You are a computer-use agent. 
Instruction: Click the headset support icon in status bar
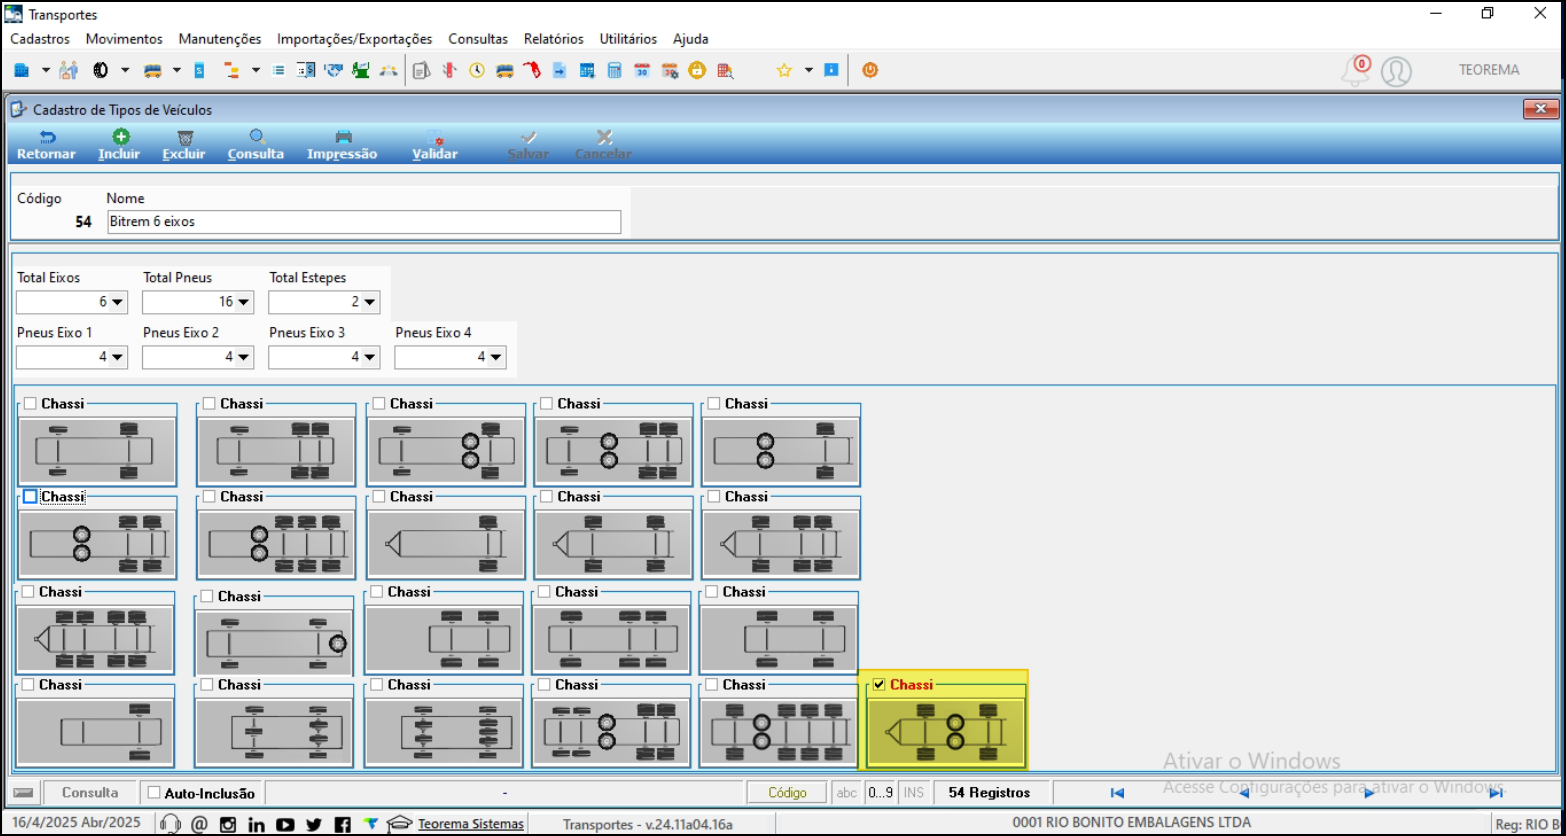(171, 824)
